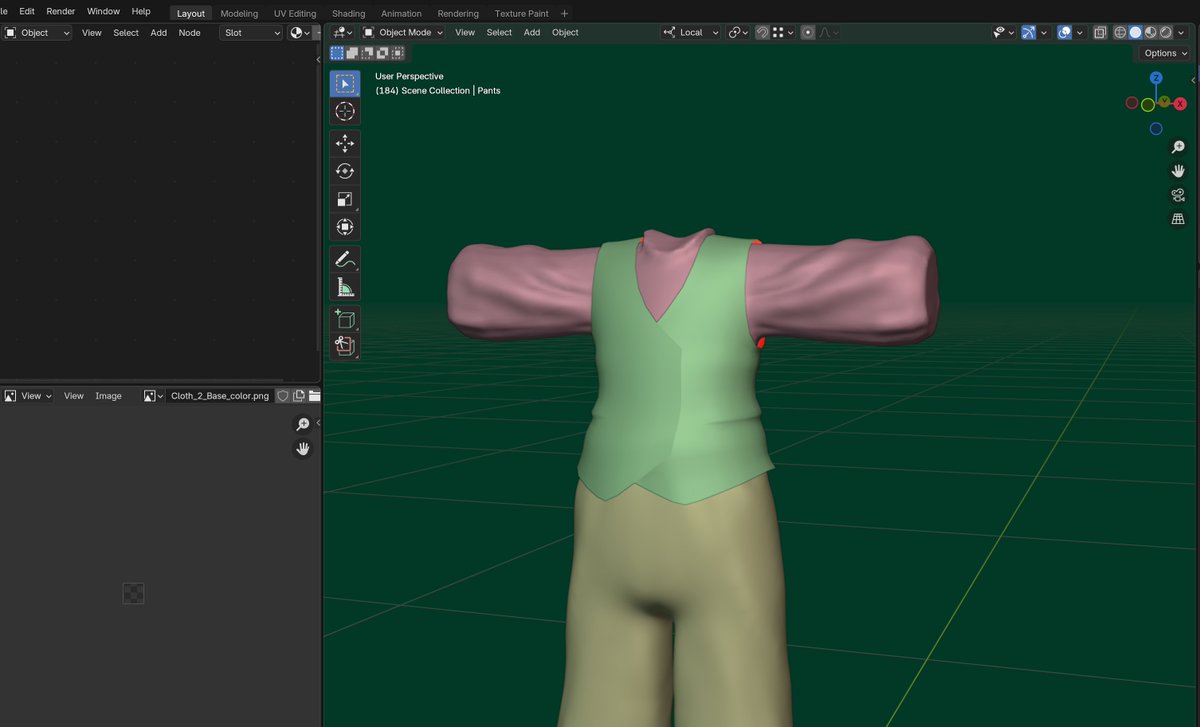
Task: Toggle proportional editing button
Action: click(809, 32)
